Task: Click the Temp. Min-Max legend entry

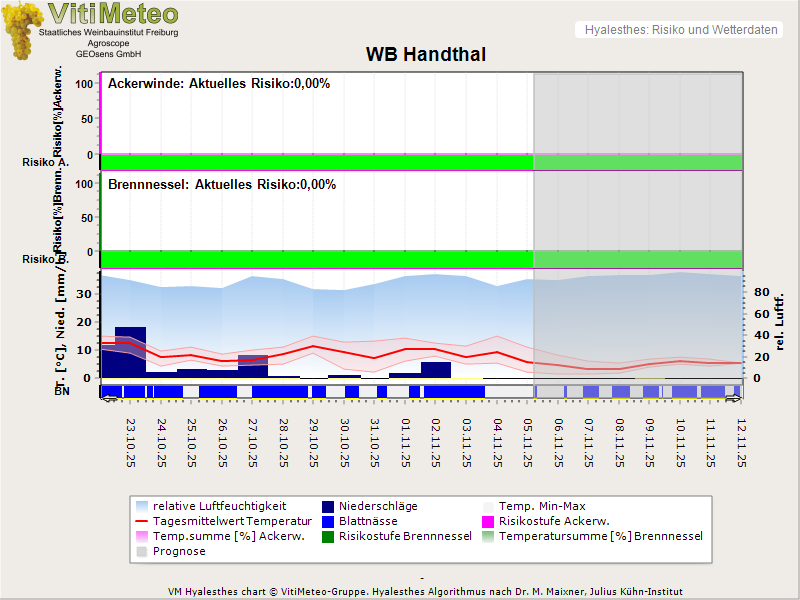Action: pyautogui.click(x=539, y=506)
